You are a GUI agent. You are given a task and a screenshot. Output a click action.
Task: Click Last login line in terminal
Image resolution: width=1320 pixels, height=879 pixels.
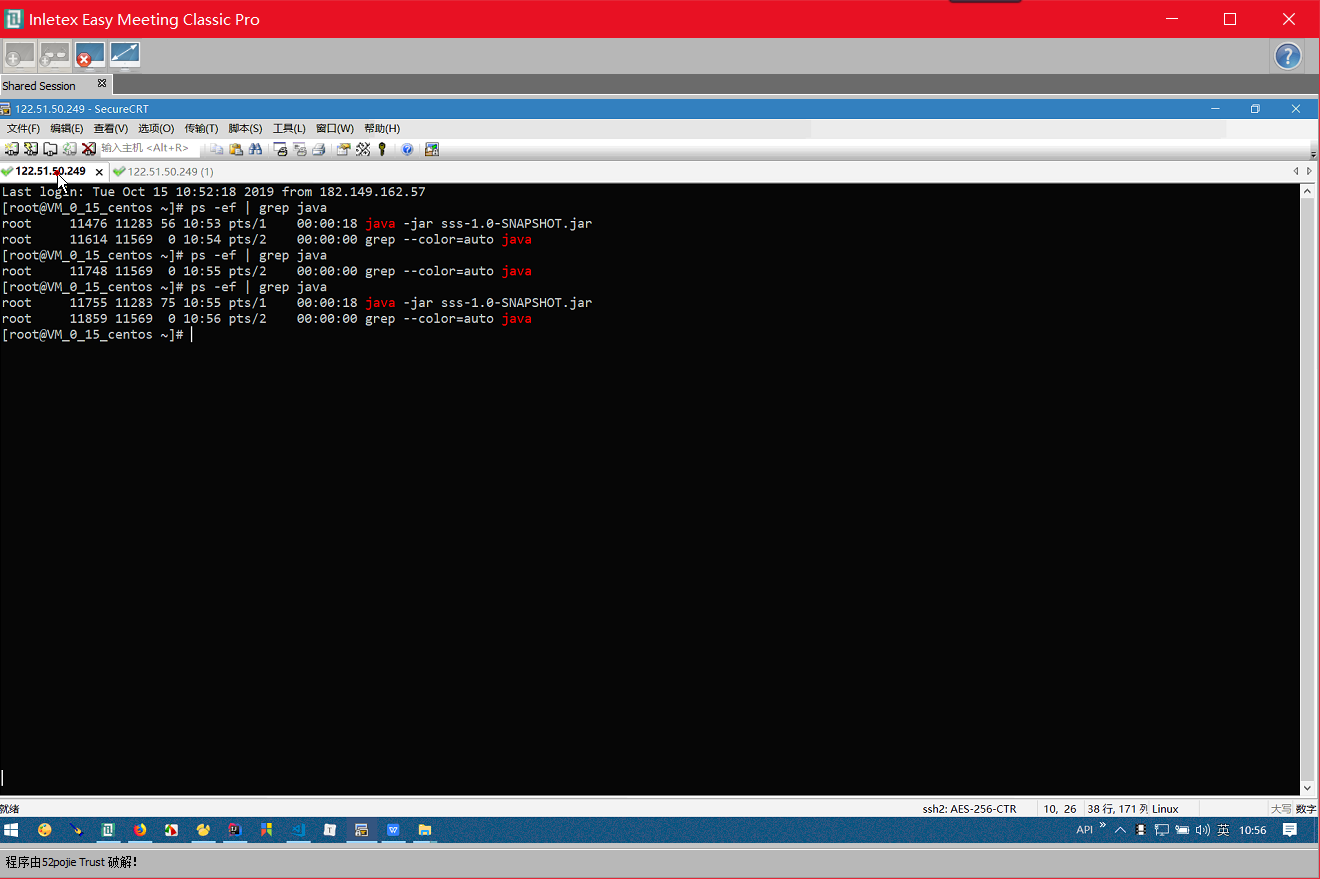[x=213, y=192]
